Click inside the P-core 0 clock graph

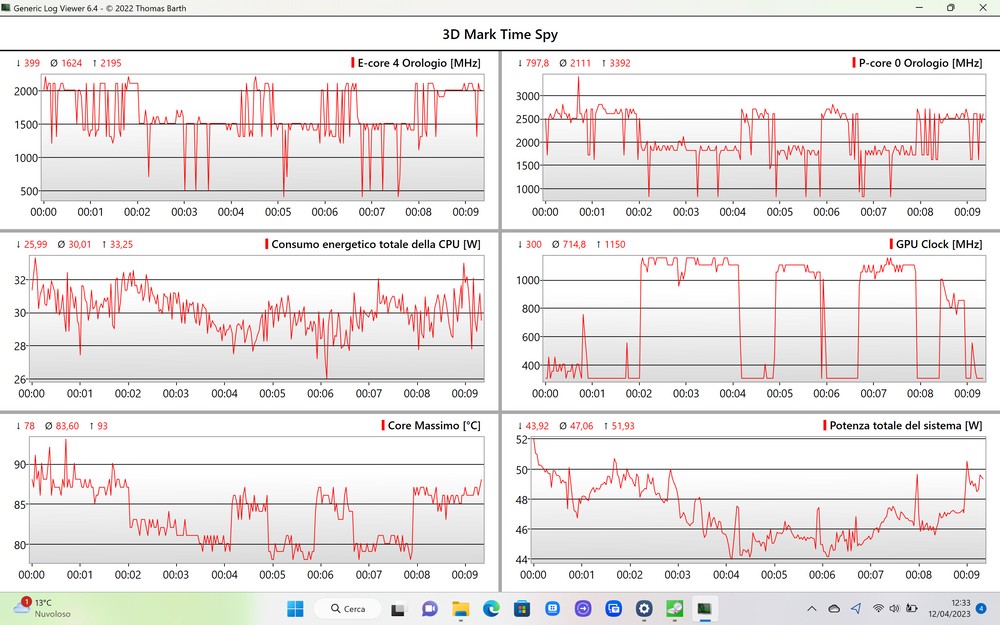click(x=764, y=137)
